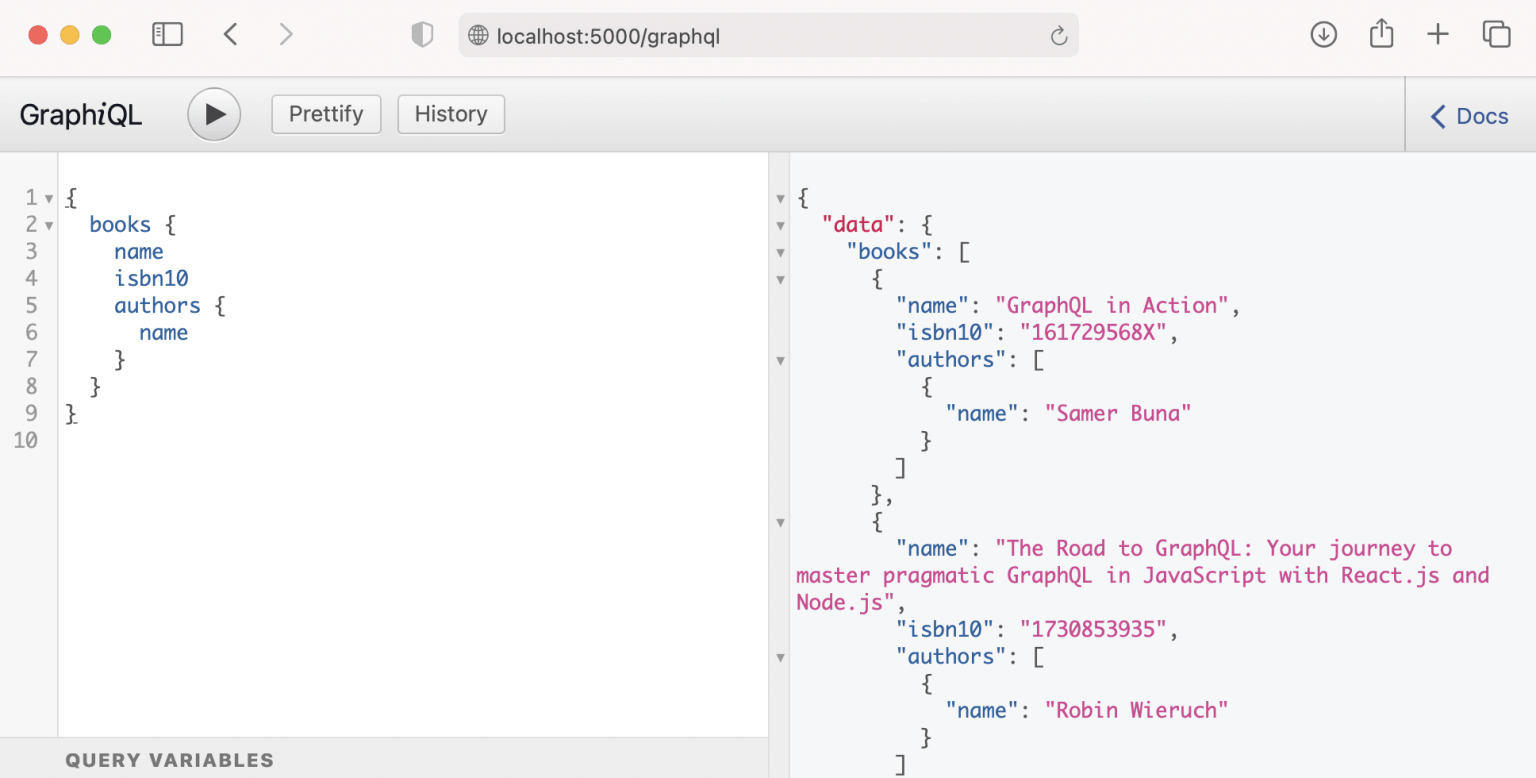The height and width of the screenshot is (778, 1536).
Task: Collapse the "books" array in results
Action: [x=781, y=253]
